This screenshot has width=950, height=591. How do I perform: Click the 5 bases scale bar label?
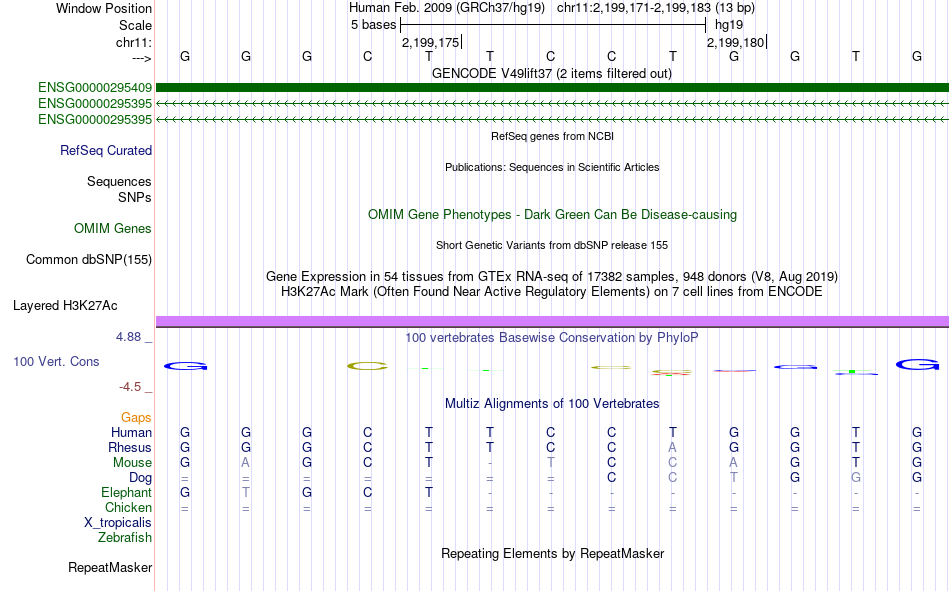click(373, 25)
